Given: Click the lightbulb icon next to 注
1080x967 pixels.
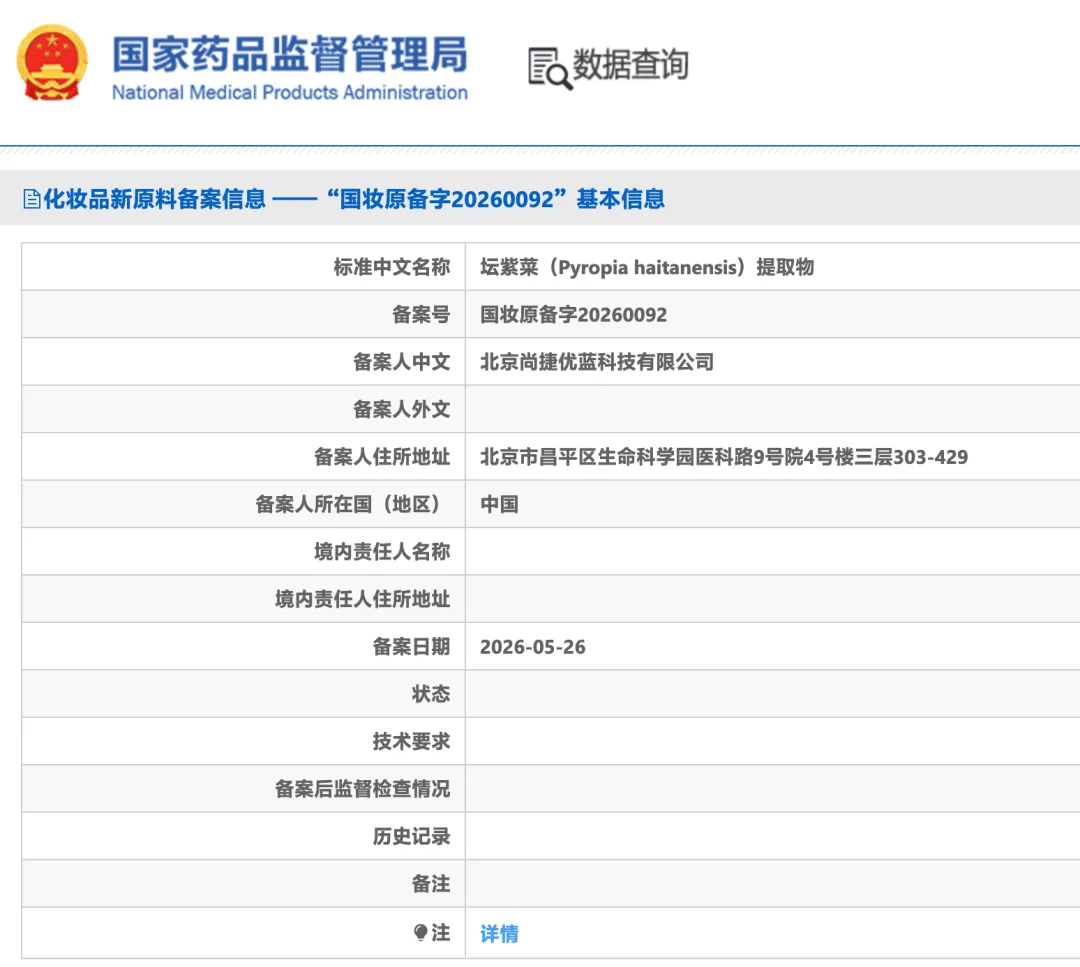Looking at the screenshot, I should tap(420, 933).
